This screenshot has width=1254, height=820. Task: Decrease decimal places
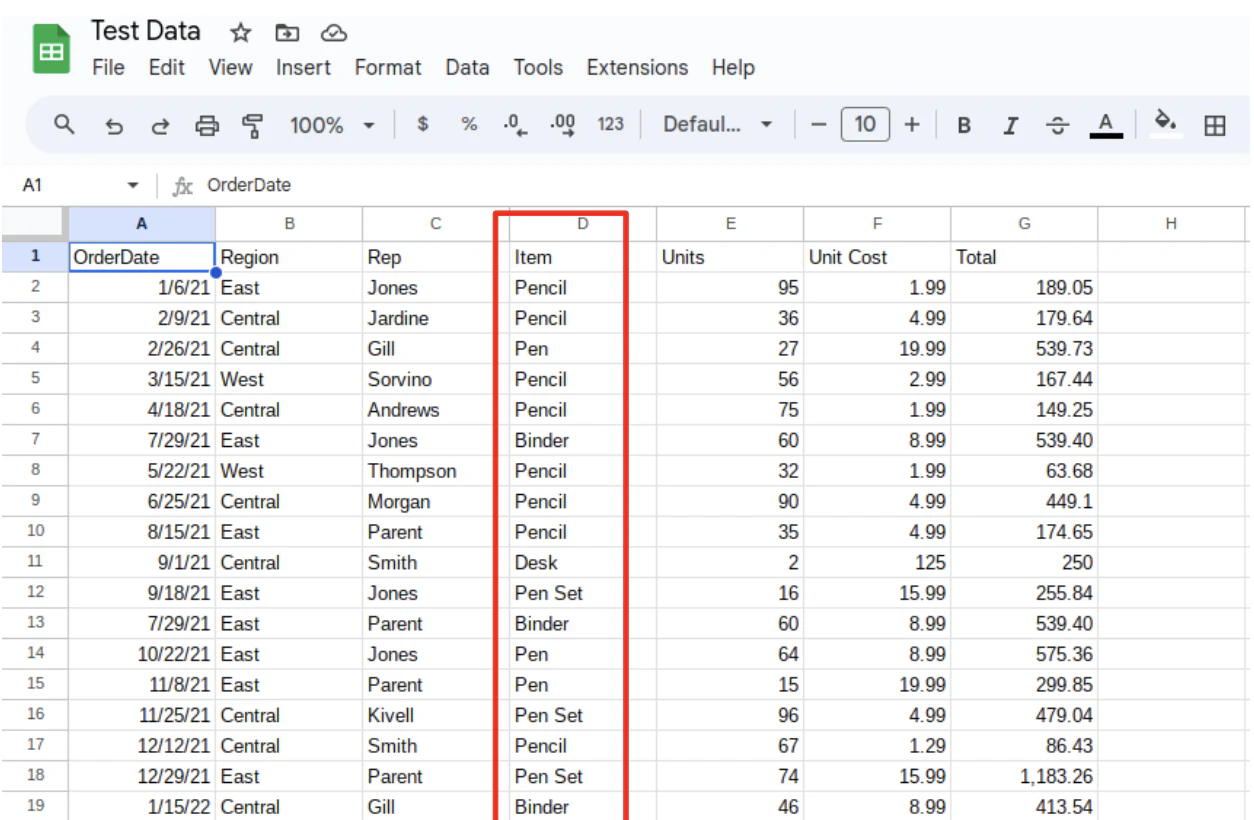click(x=516, y=125)
